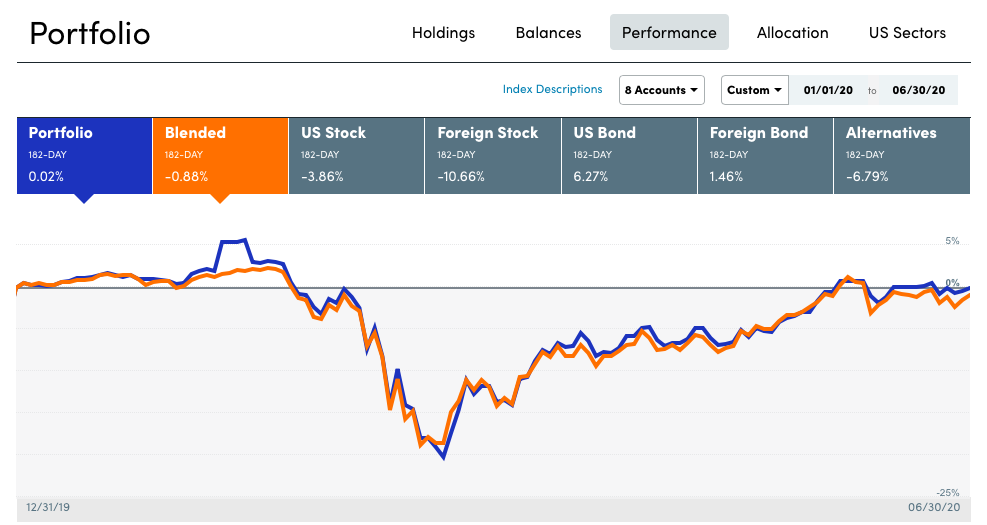
Task: Enable the US Bond index tile
Action: click(628, 155)
